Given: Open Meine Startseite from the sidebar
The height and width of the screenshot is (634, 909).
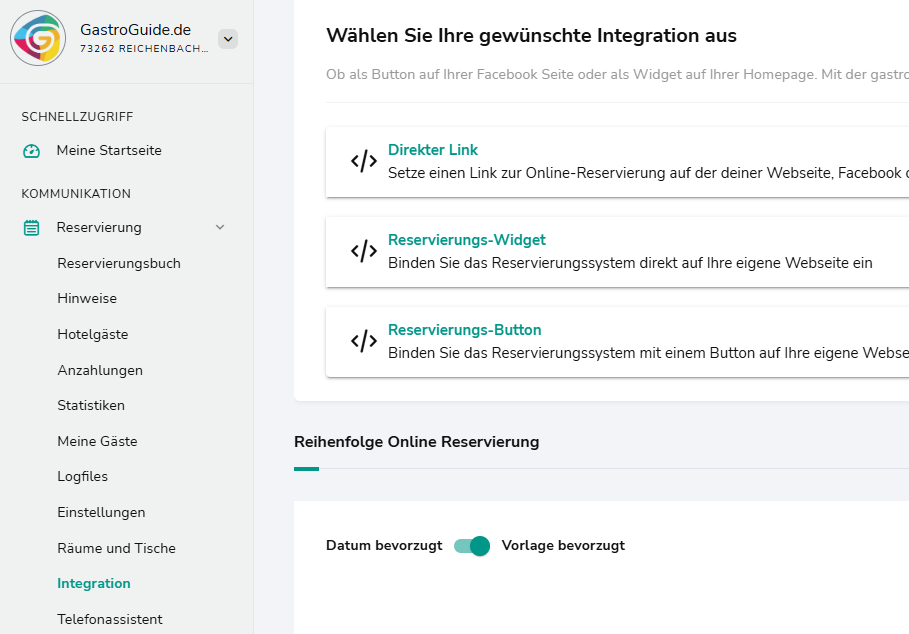Looking at the screenshot, I should pos(108,151).
